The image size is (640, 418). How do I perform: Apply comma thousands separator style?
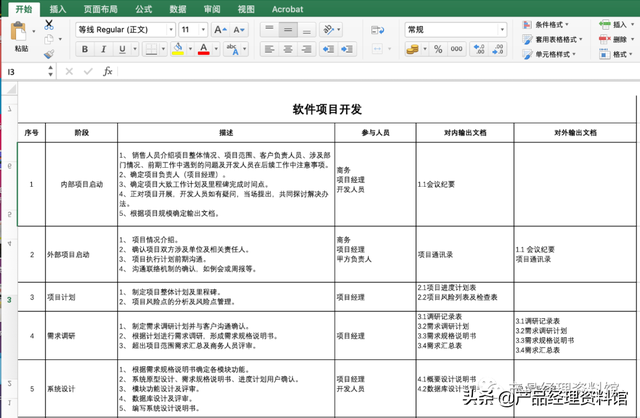tap(456, 49)
